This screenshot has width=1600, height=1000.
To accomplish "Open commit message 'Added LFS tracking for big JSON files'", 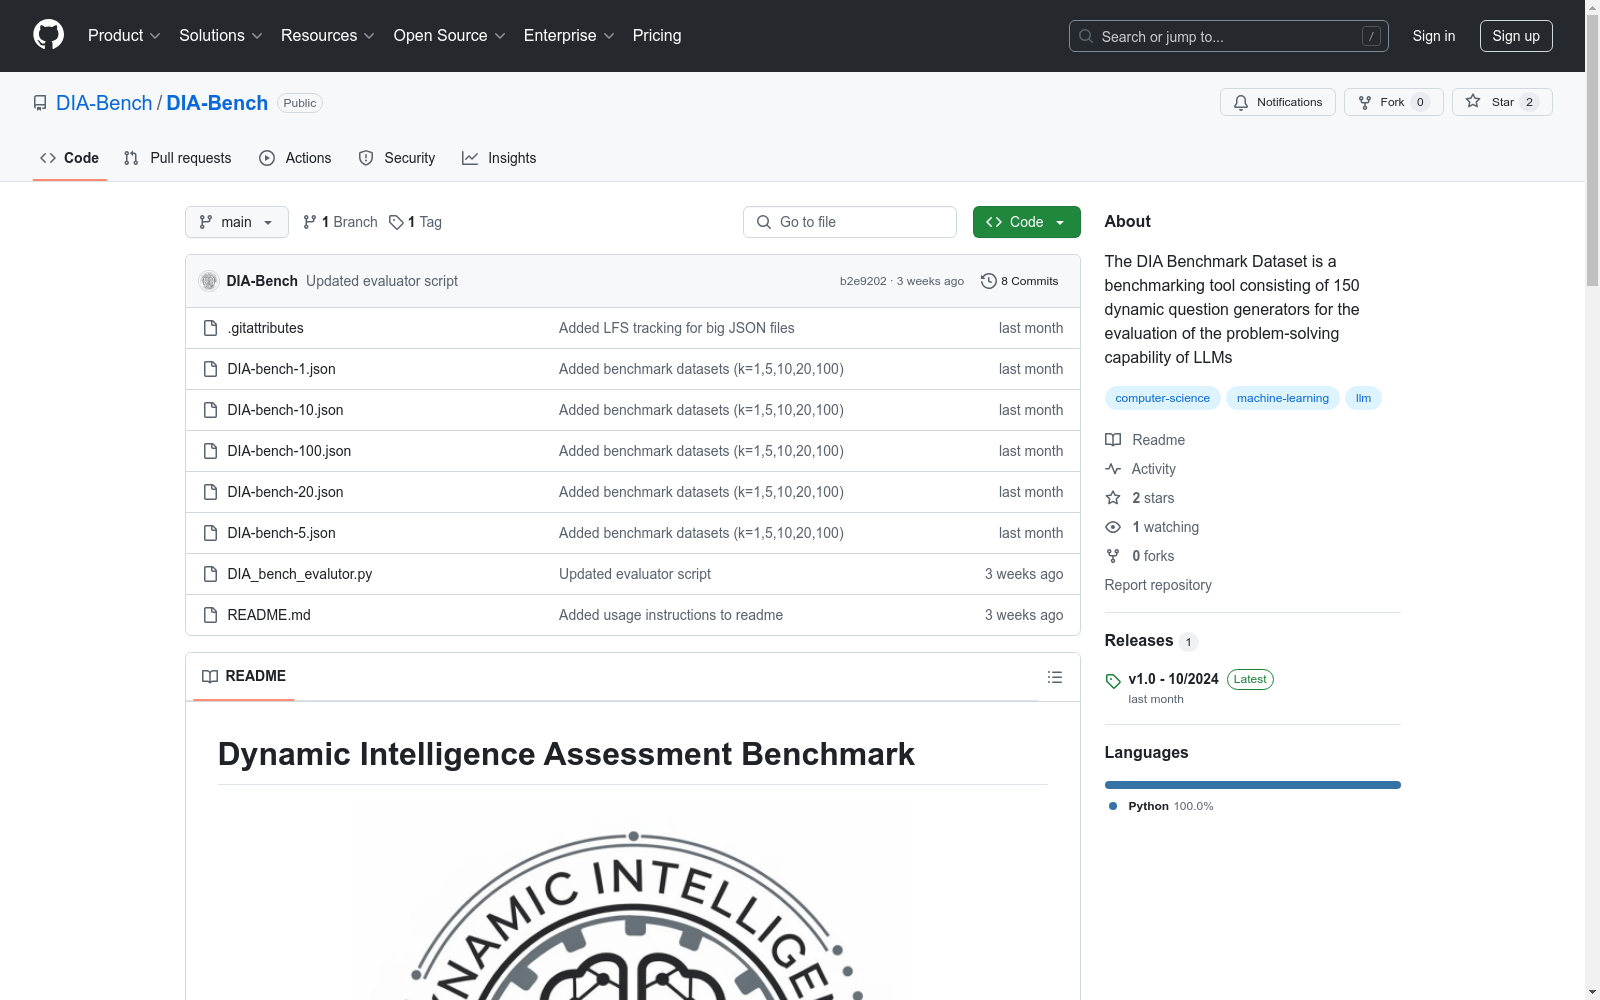I will tap(677, 328).
